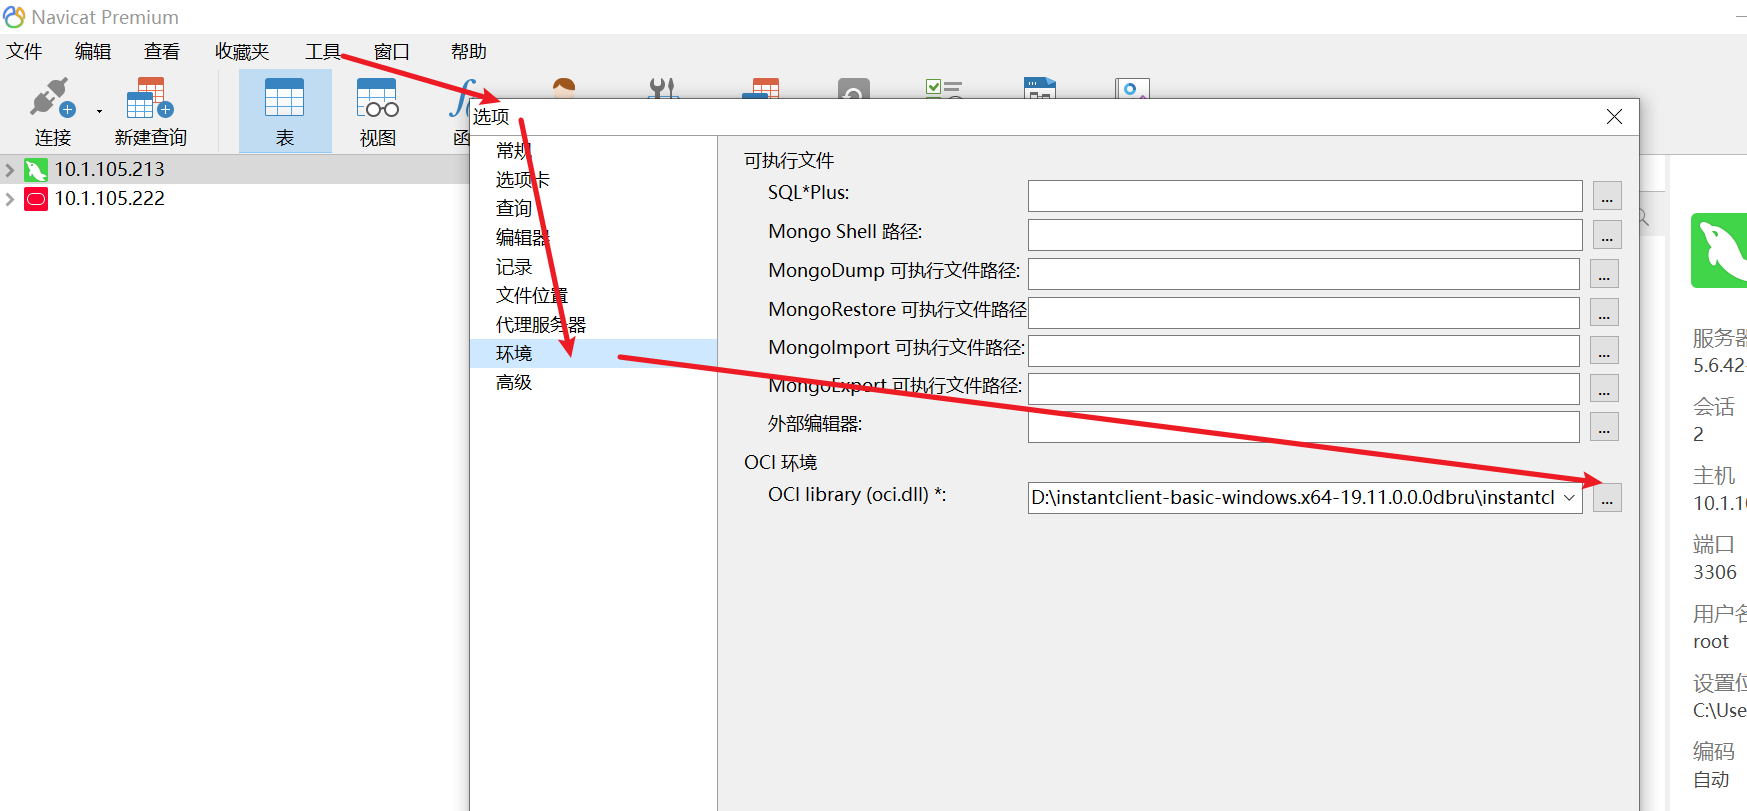Select the 10.1.105.213 connection

pyautogui.click(x=109, y=170)
